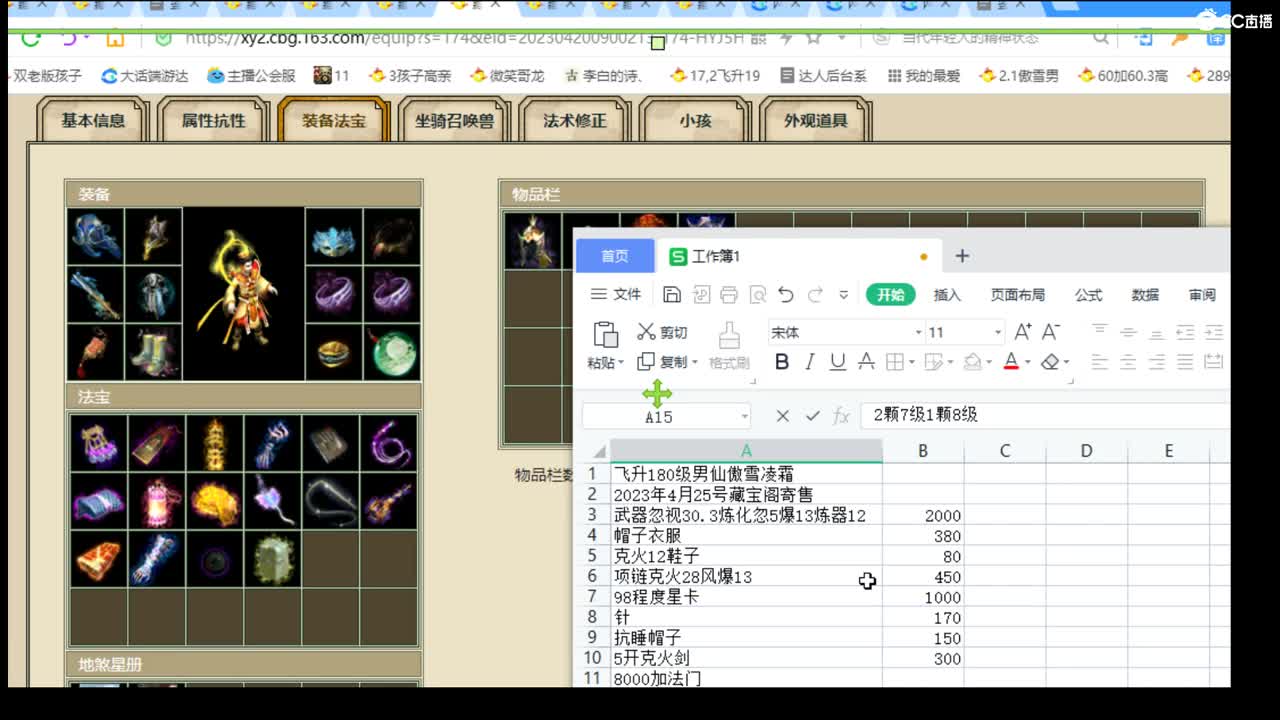Screen dimensions: 1280x720
Task: Click the pink lantern 法宝 icon
Action: coord(156,500)
